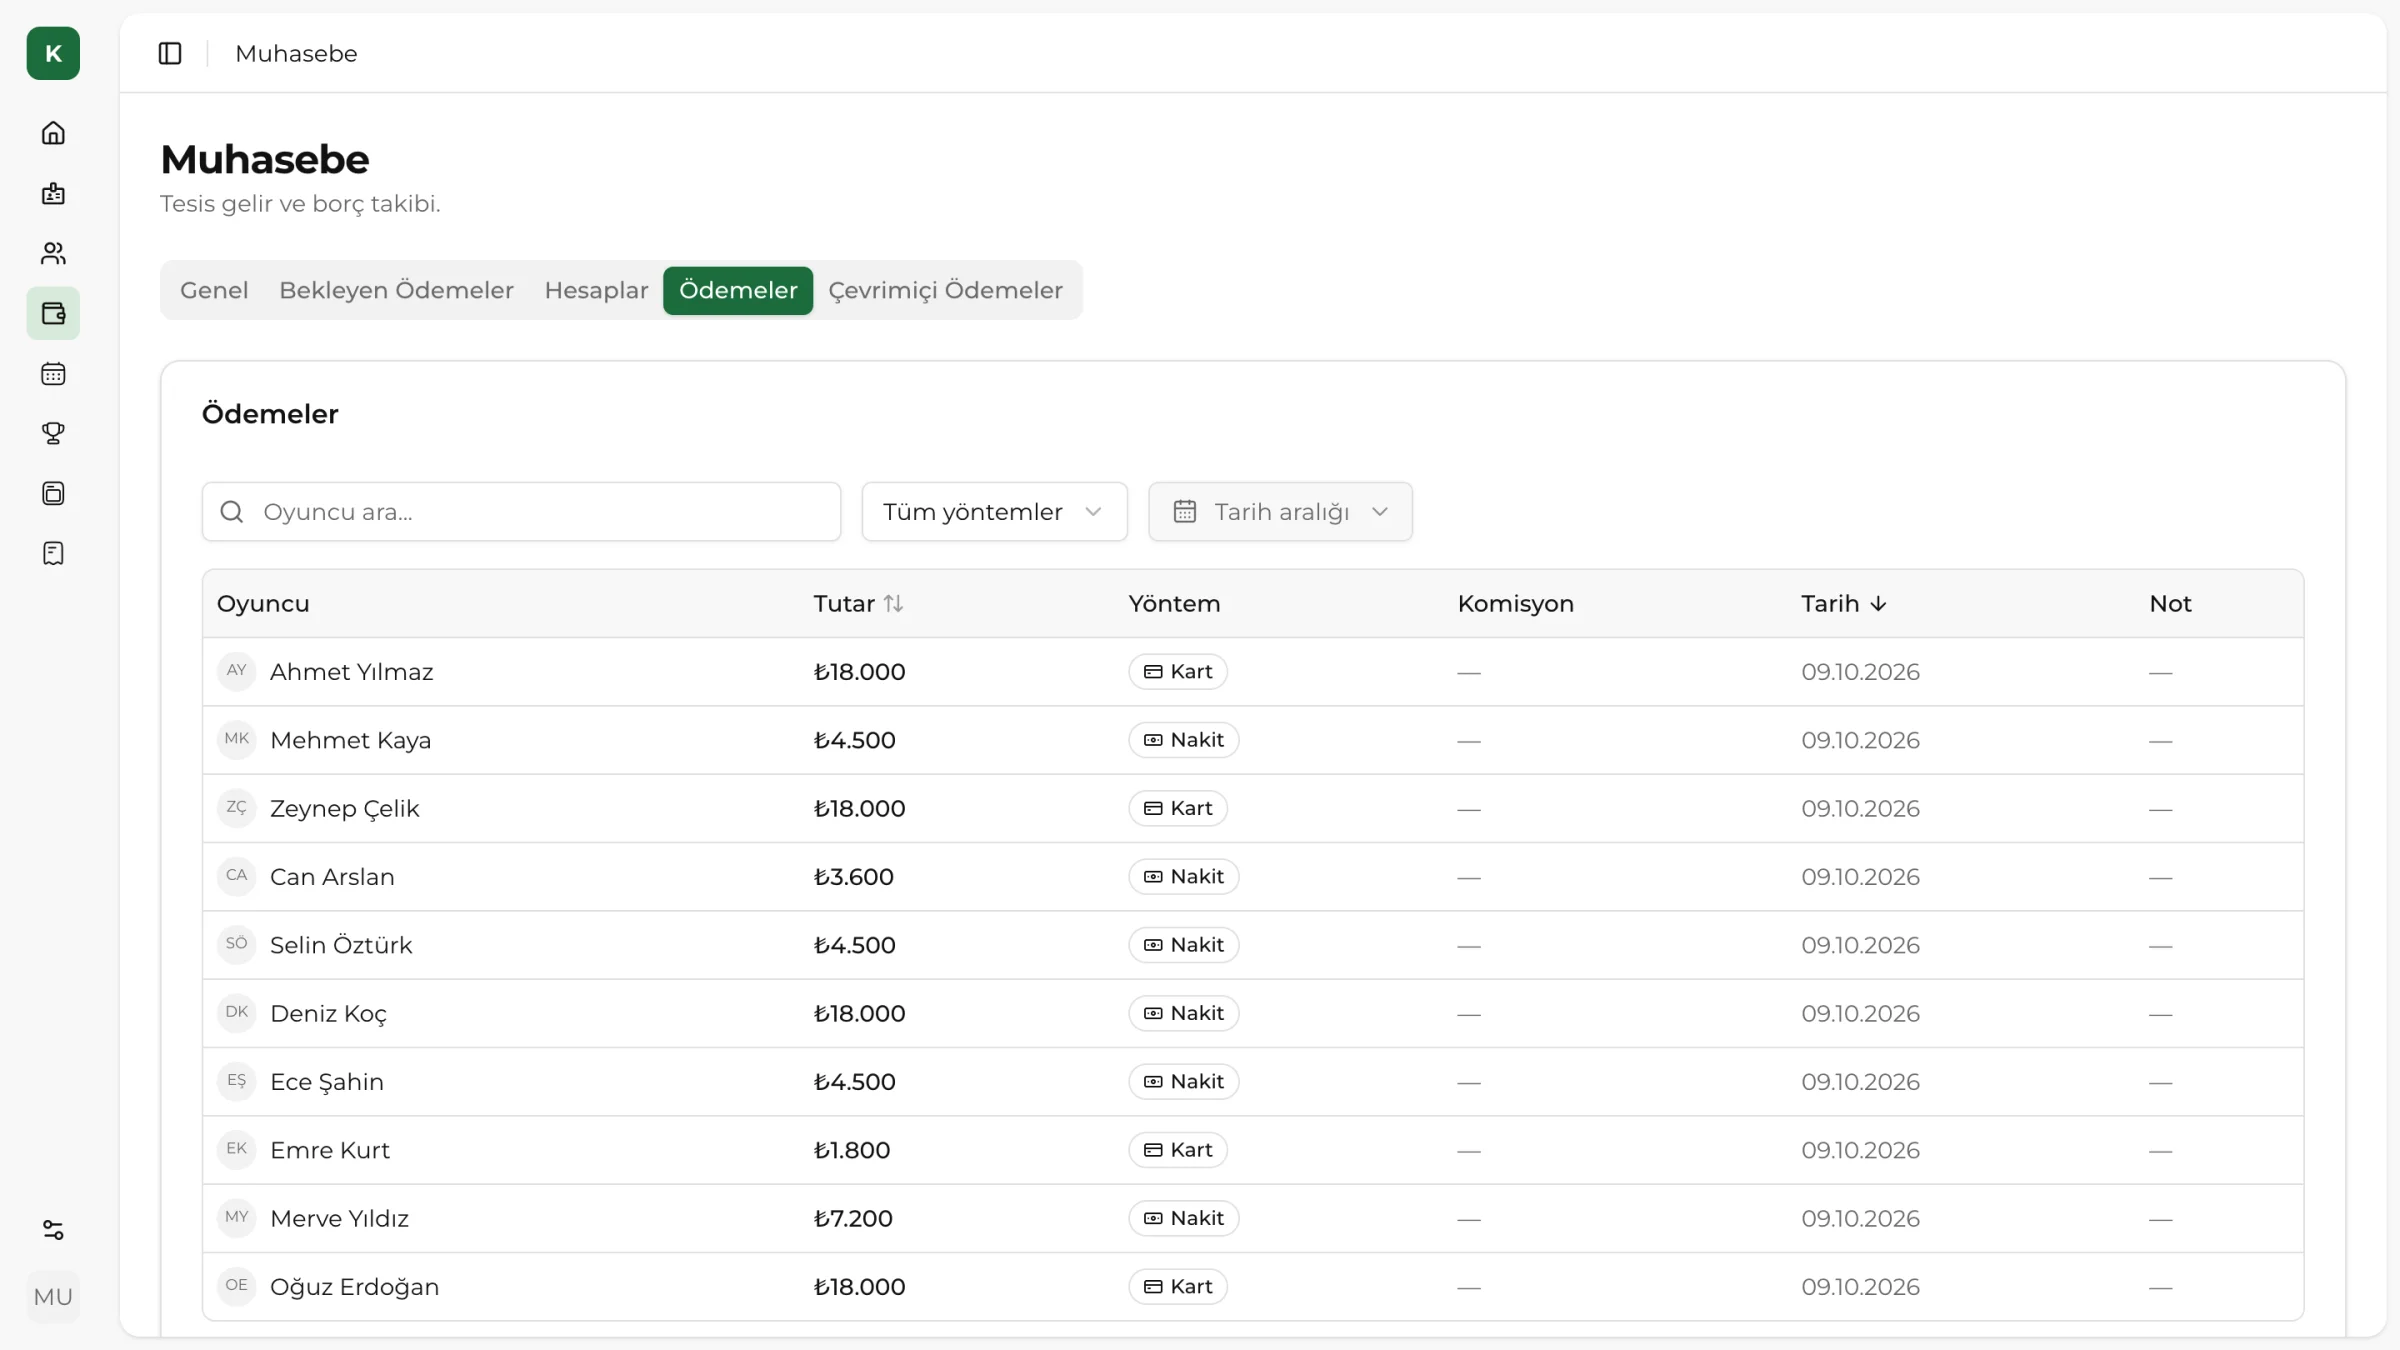
Task: Select player name Oğuz Erdoğan
Action: tap(354, 1287)
